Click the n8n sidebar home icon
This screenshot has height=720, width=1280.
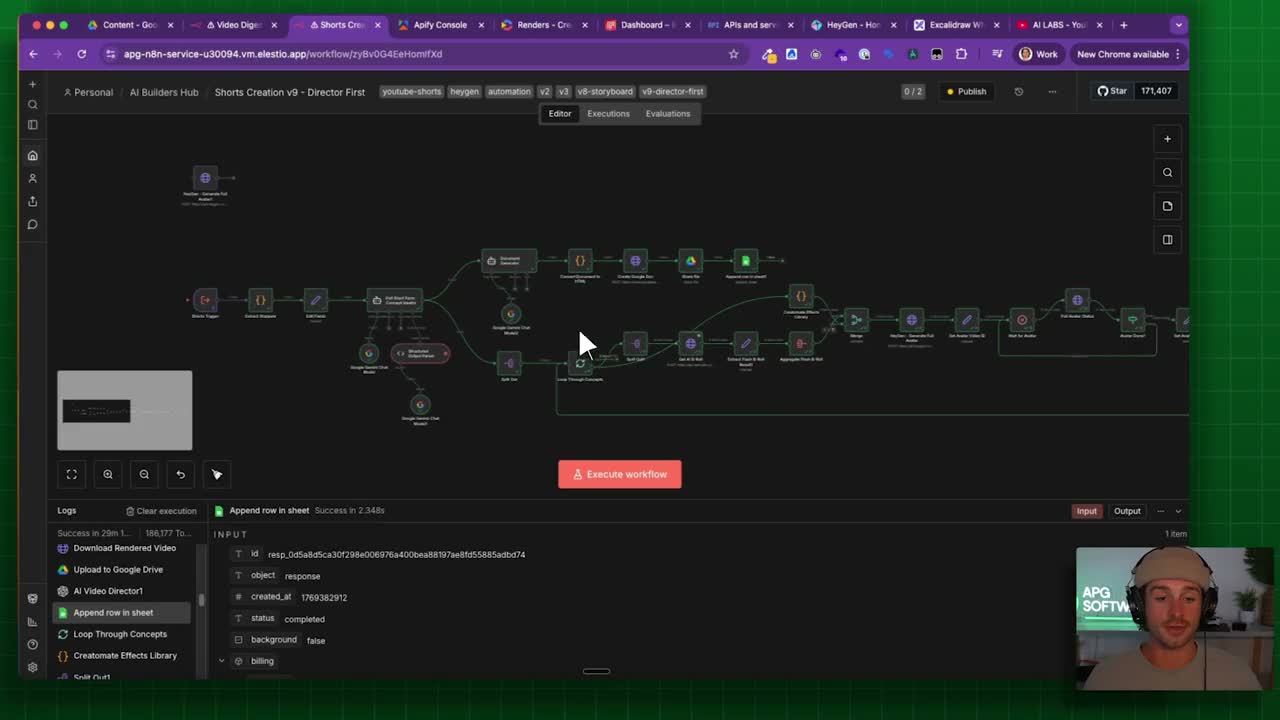coord(33,155)
